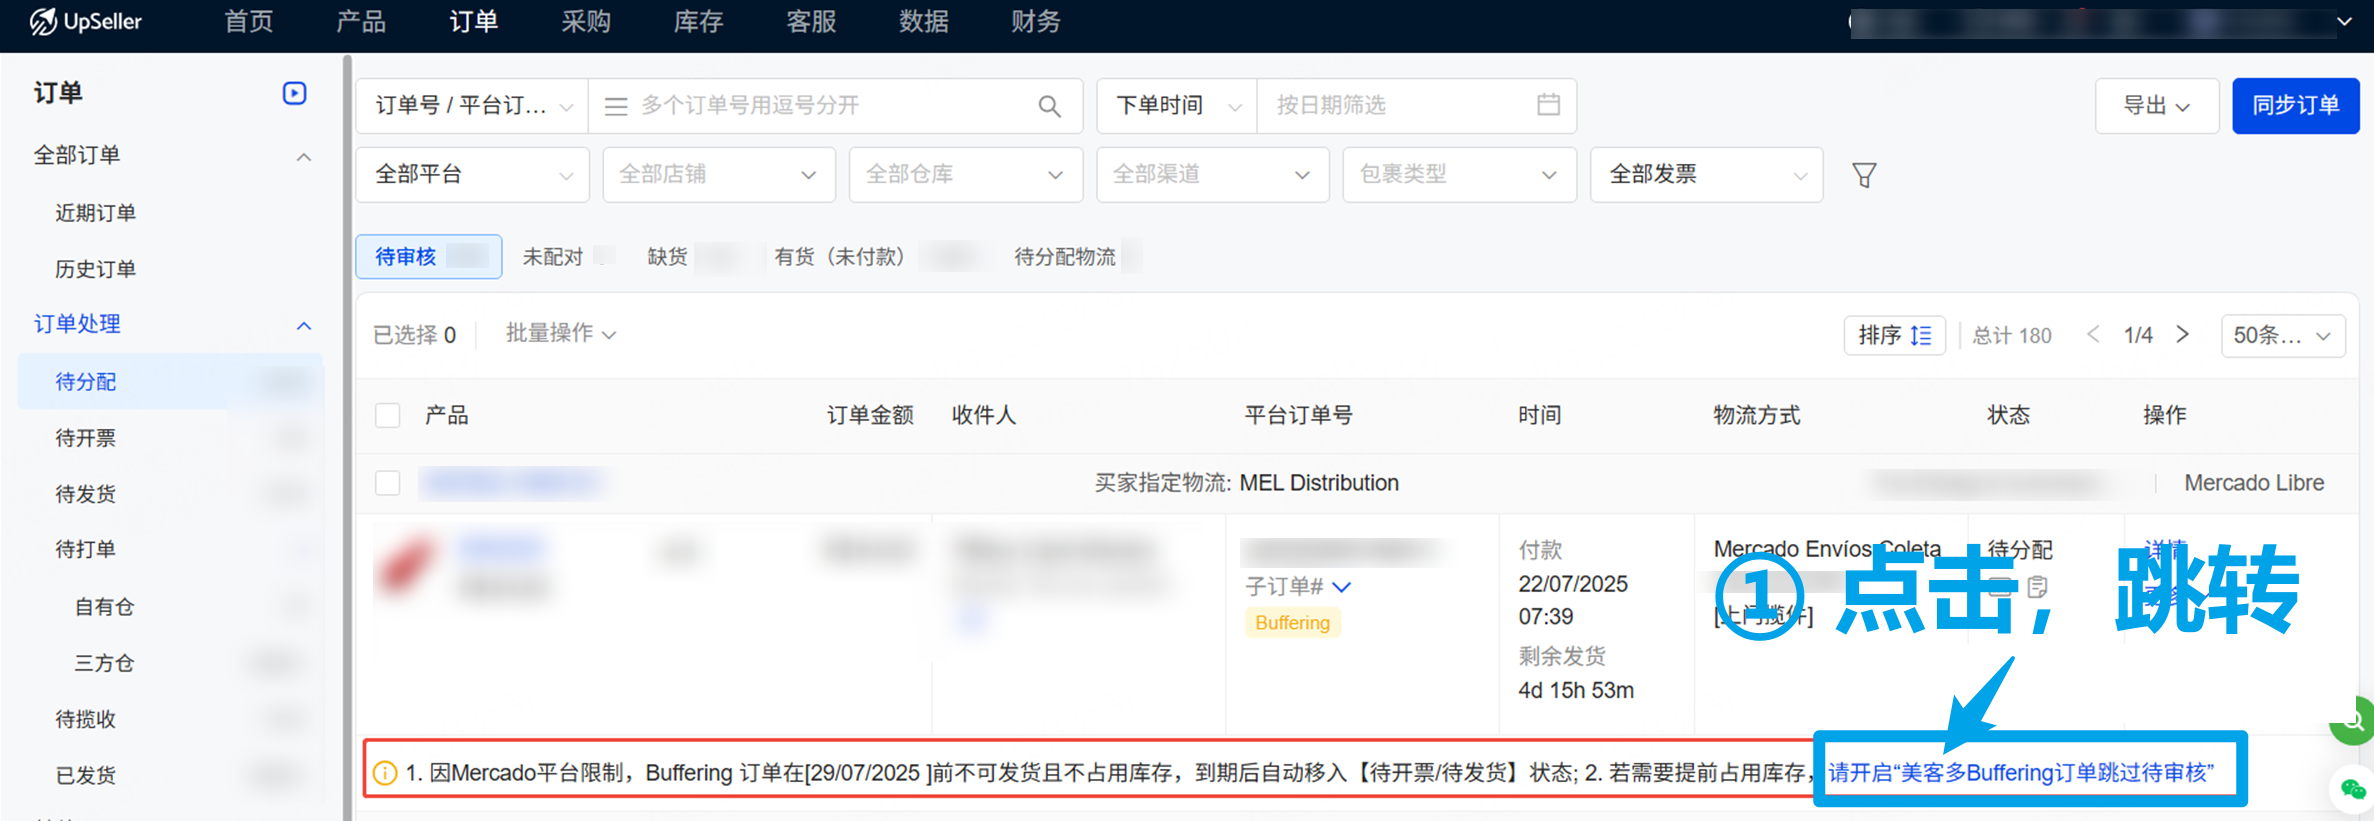Select 近期订单 in sidebar
Screen dimensions: 2374x821
point(96,213)
